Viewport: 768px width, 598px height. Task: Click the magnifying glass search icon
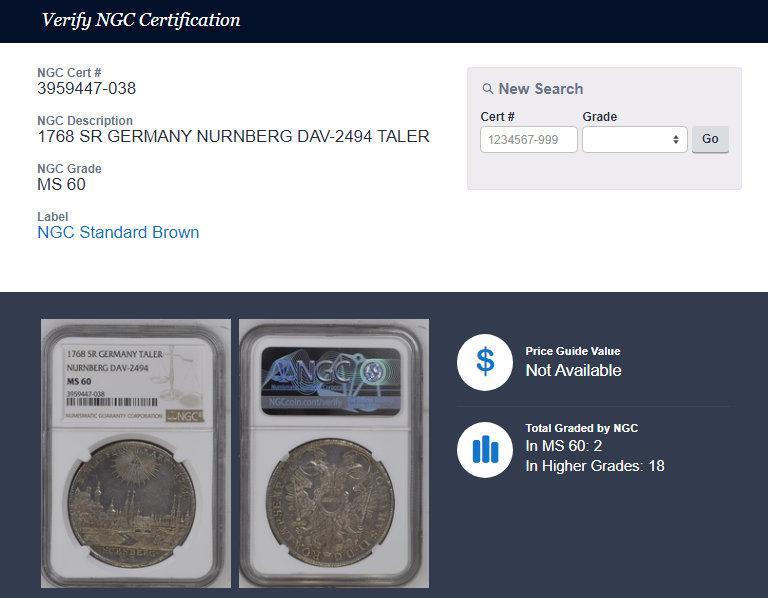click(x=487, y=89)
